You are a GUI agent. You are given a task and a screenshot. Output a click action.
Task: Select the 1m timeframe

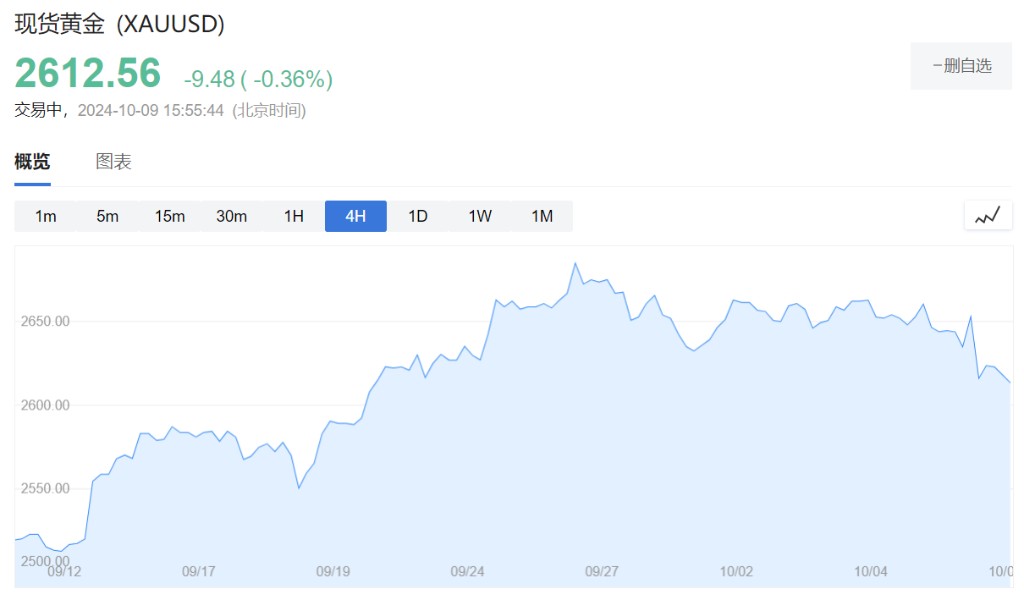point(46,216)
